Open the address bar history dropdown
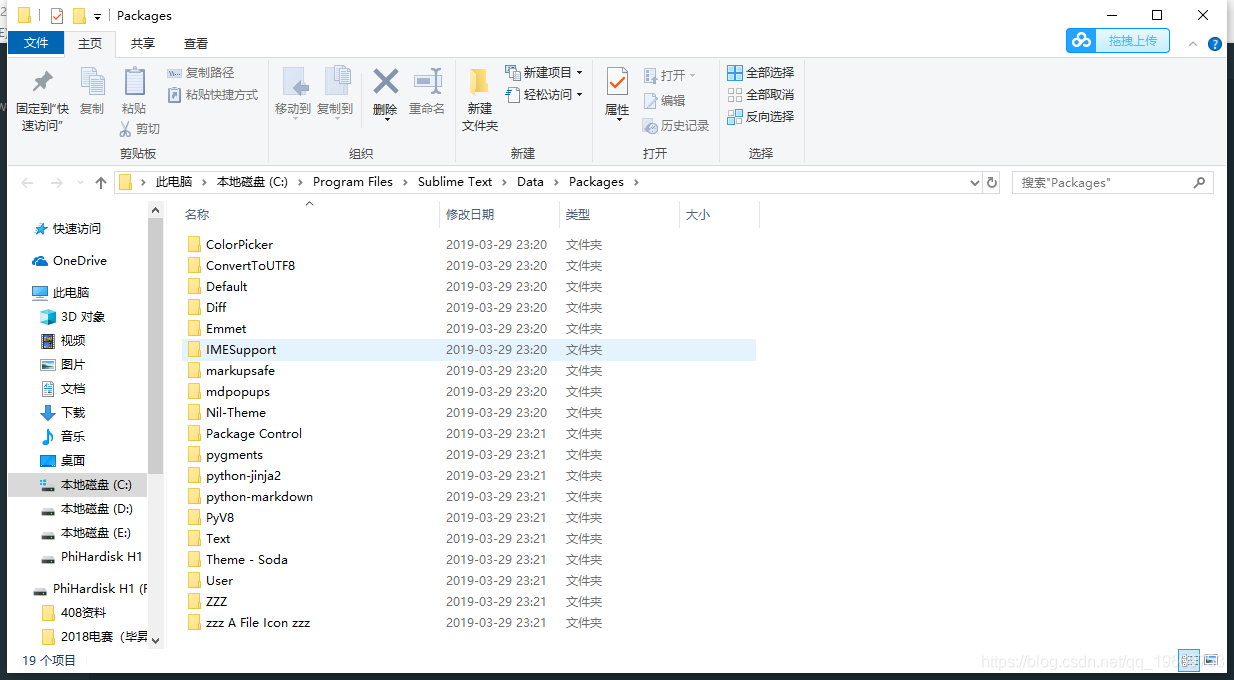1234x680 pixels. coord(976,183)
